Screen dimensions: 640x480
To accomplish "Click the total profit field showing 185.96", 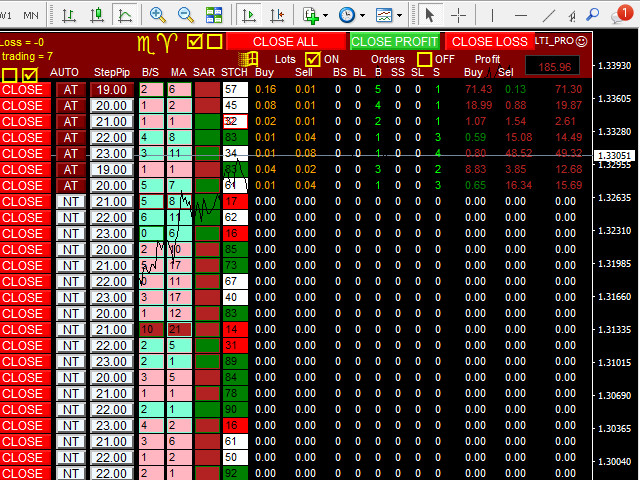I will pos(554,67).
